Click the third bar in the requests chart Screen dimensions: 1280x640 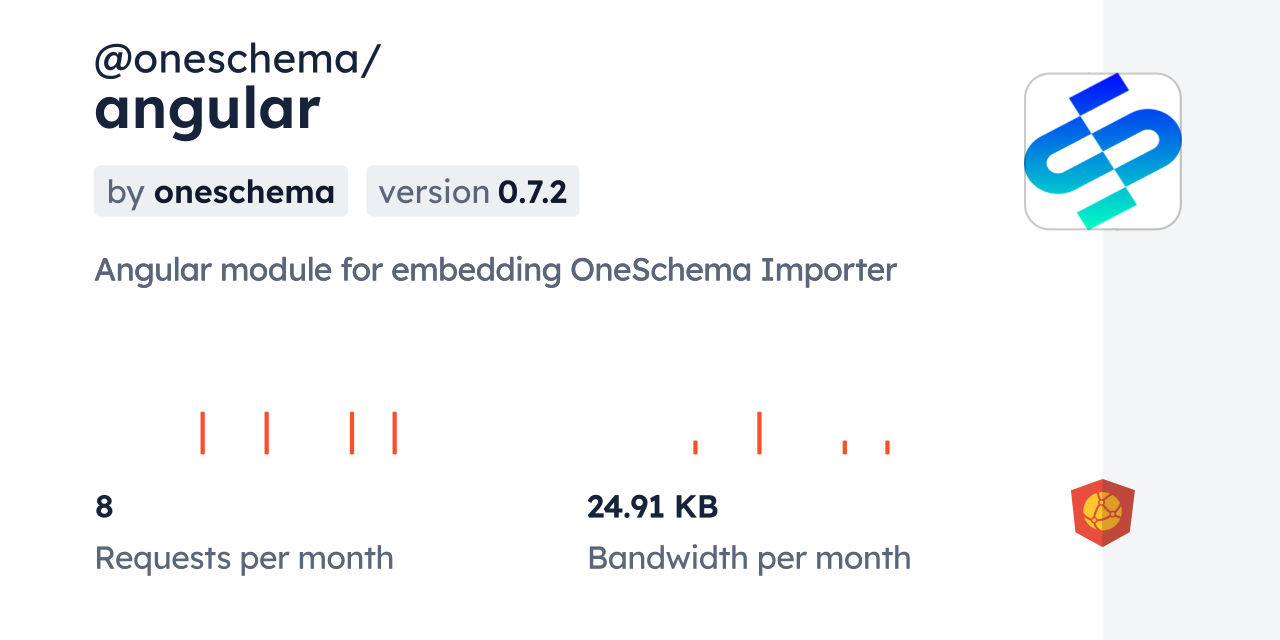coord(352,433)
